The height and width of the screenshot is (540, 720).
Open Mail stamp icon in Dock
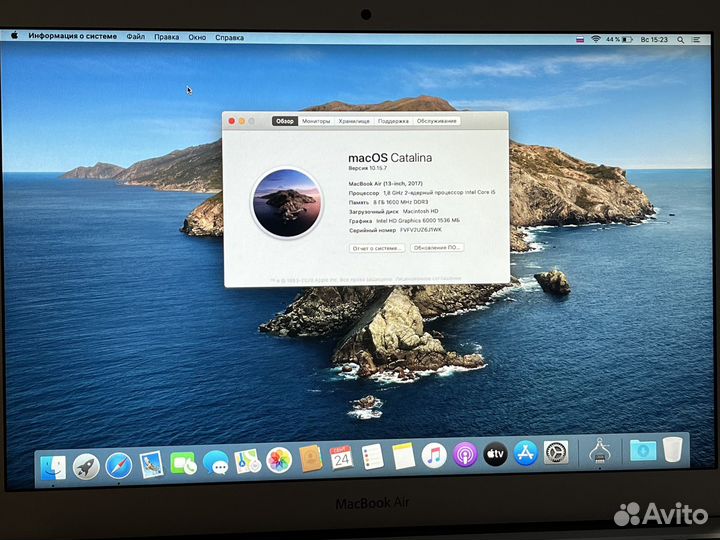pos(151,464)
